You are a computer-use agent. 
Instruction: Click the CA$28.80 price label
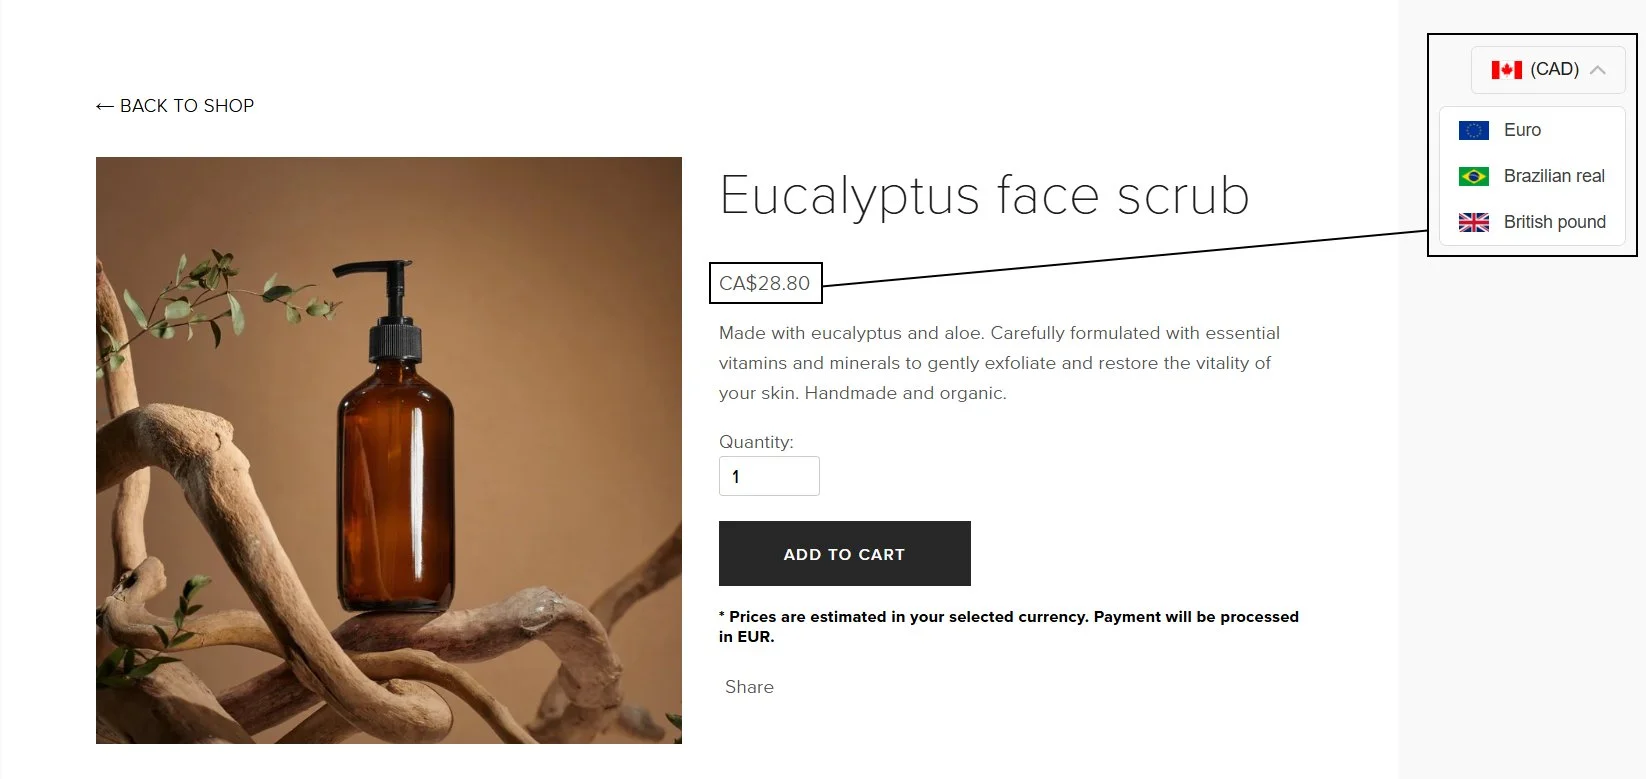tap(765, 283)
